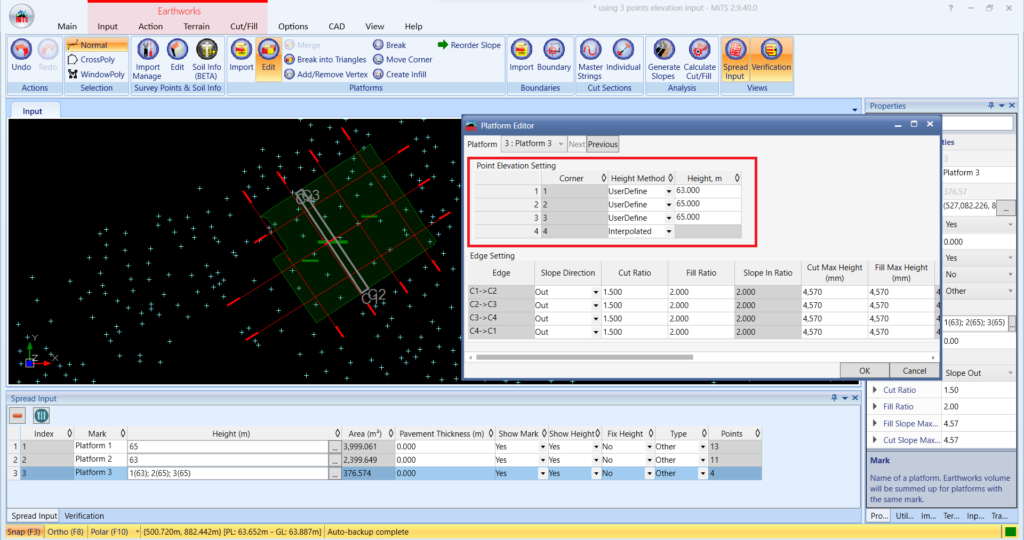Open Height Method dropdown for corner 3

pos(669,218)
